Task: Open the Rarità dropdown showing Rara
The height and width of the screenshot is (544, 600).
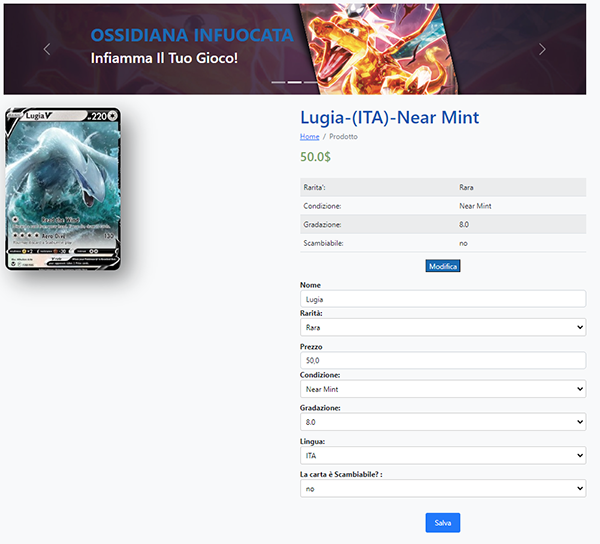Action: click(x=443, y=327)
